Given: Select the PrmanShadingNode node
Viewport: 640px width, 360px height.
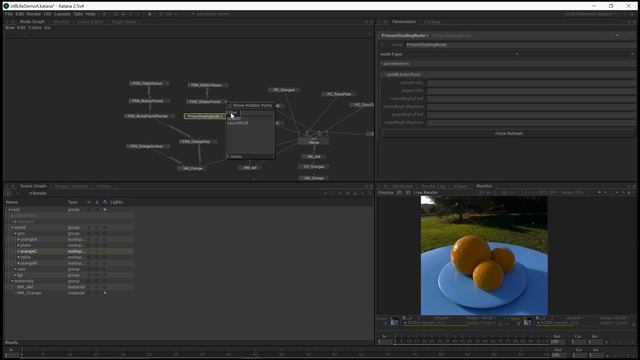Looking at the screenshot, I should point(205,116).
